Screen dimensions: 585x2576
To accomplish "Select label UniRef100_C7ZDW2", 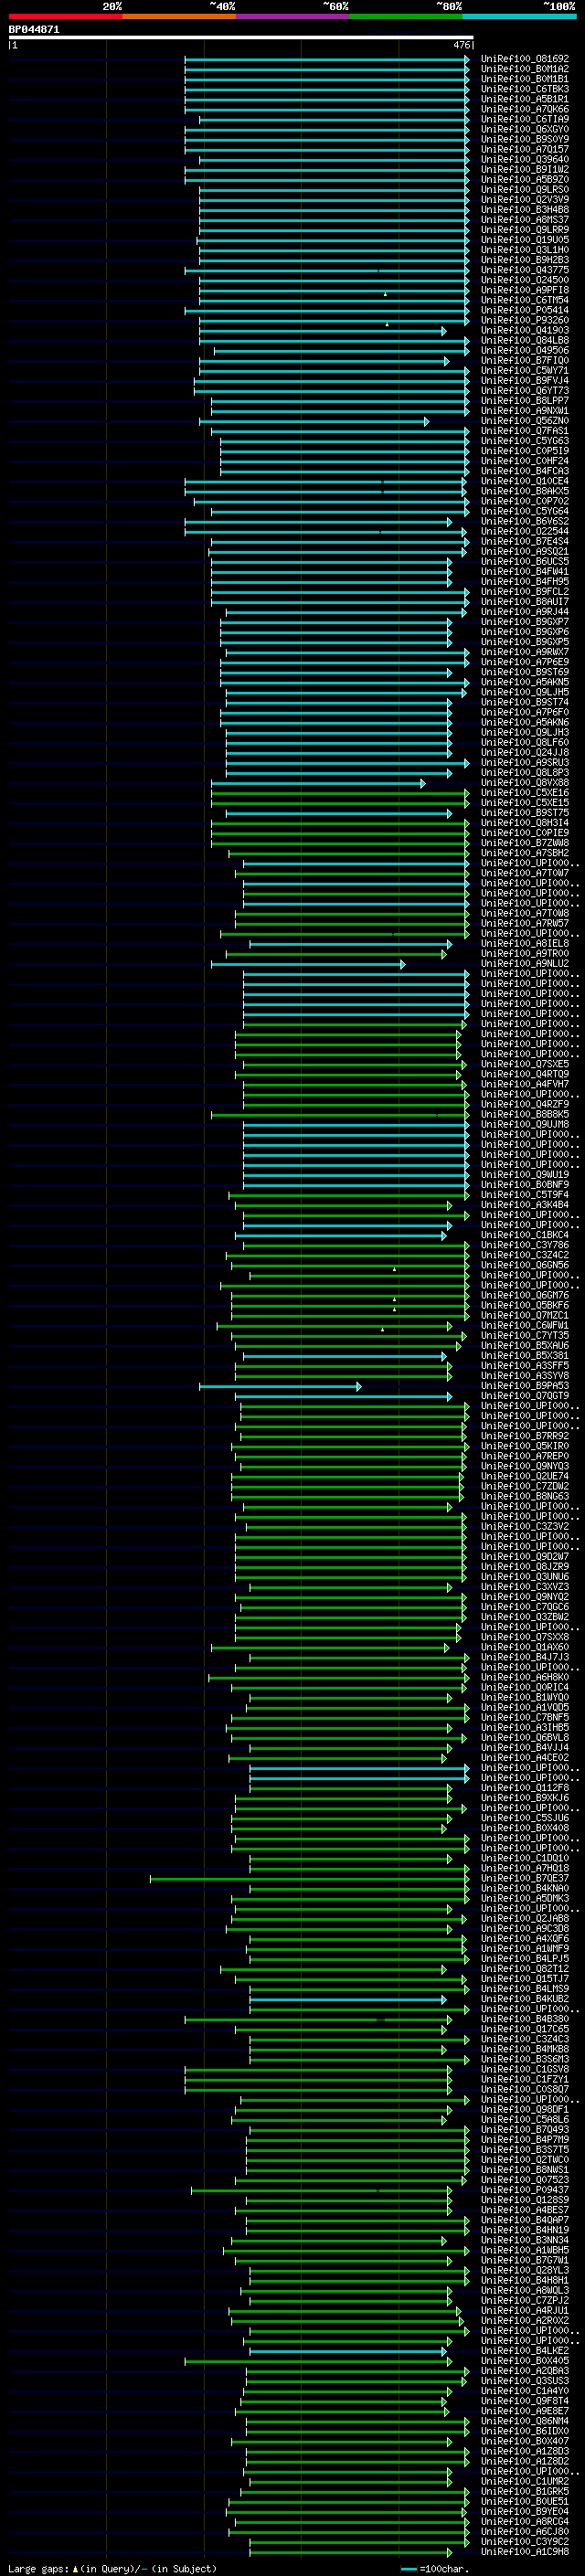I will coord(525,1486).
